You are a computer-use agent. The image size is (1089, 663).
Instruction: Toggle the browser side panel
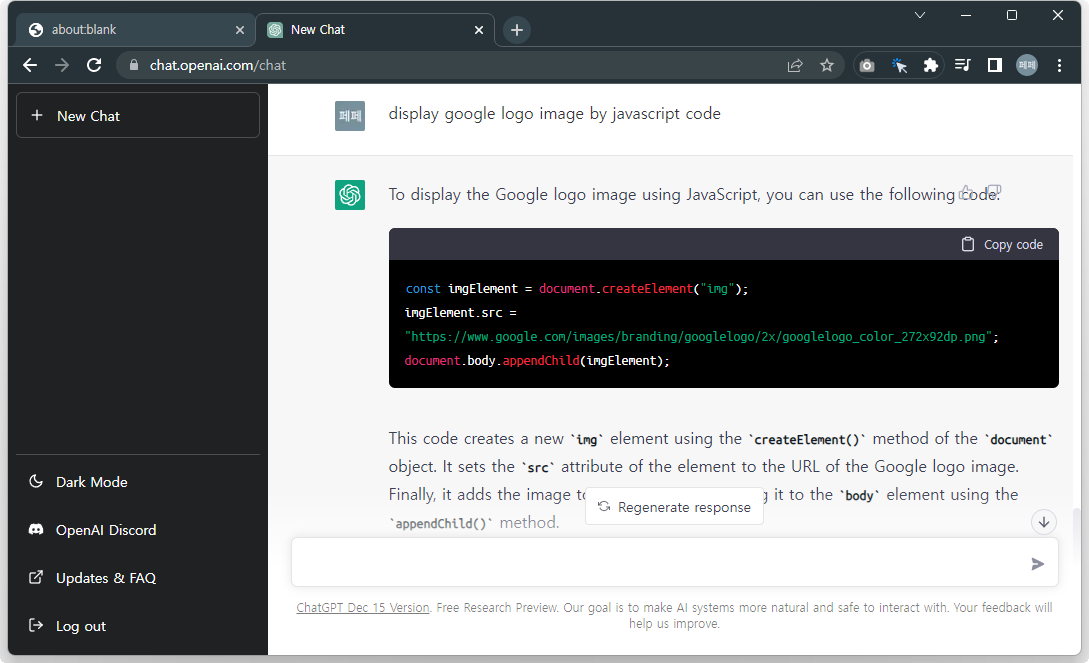tap(995, 65)
